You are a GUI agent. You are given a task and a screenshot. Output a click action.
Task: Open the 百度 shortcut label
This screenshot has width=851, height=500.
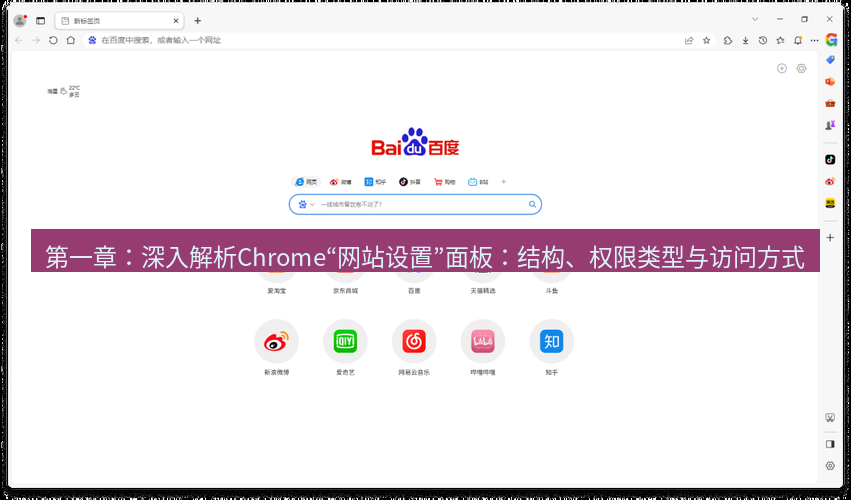tap(414, 291)
